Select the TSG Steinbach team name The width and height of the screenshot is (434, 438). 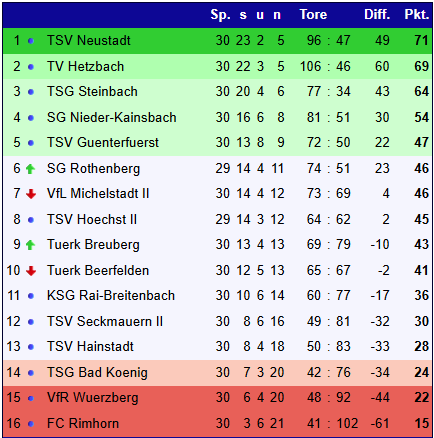click(x=92, y=92)
